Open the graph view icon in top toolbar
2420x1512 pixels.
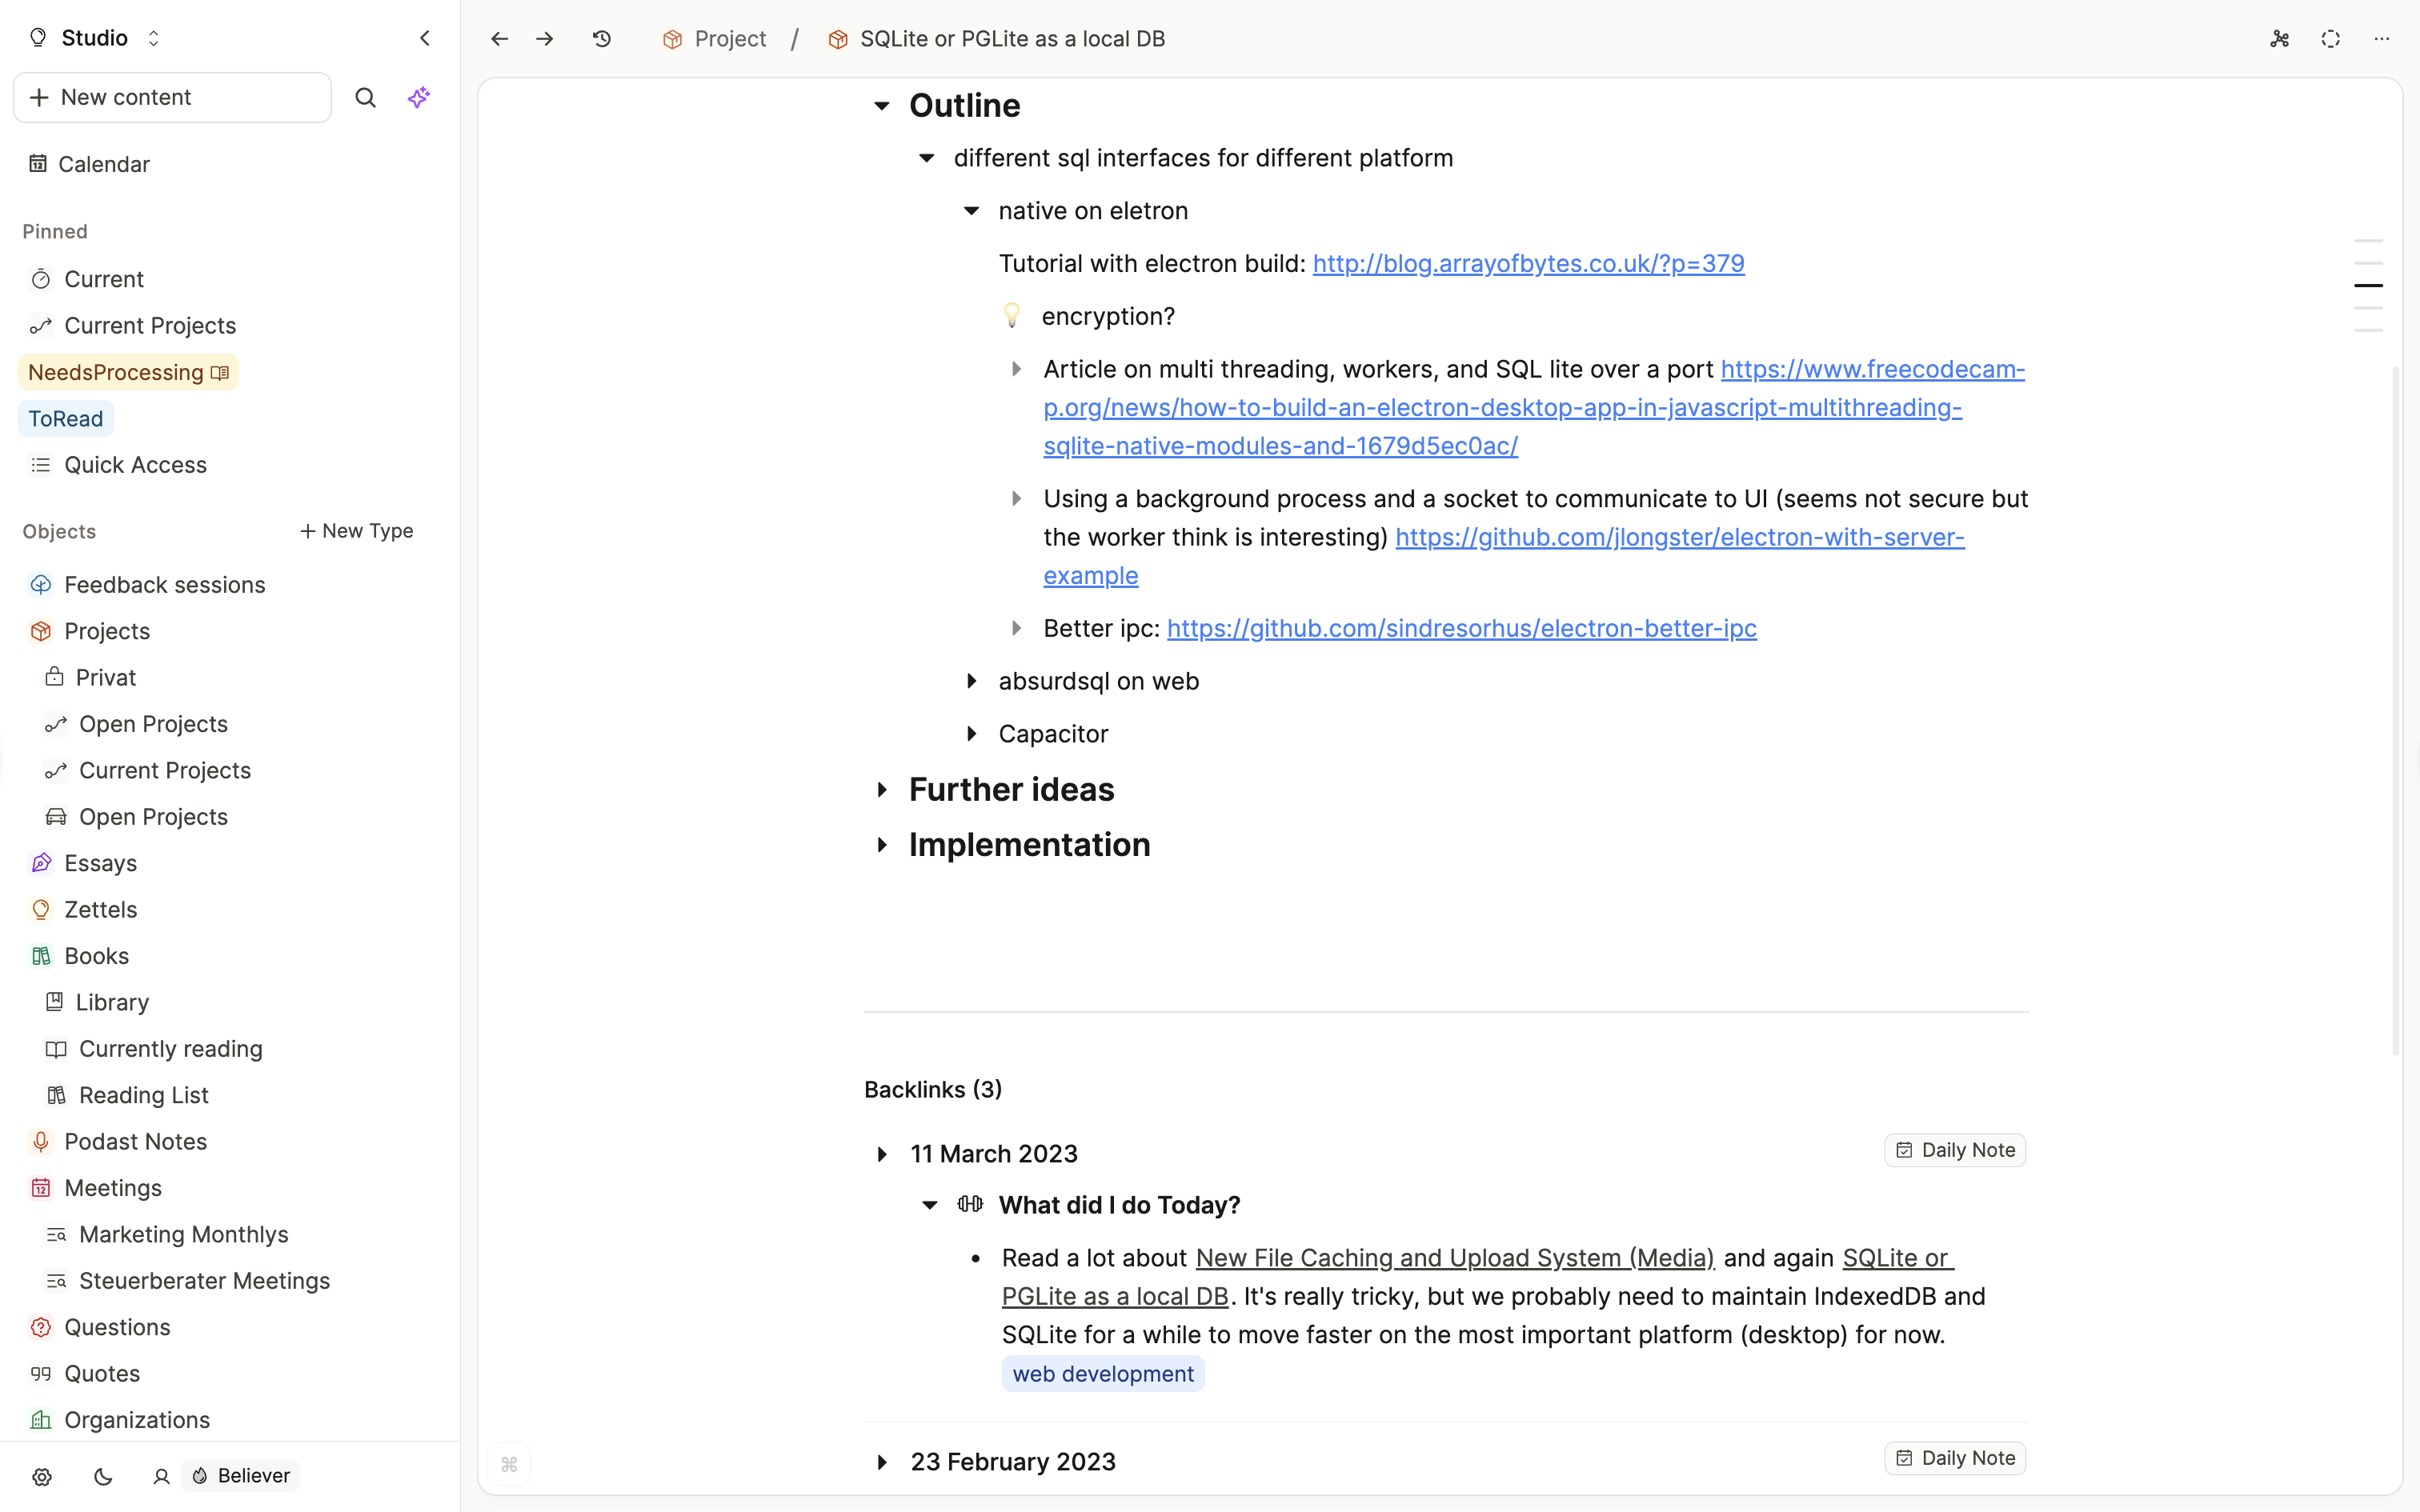click(x=2281, y=38)
